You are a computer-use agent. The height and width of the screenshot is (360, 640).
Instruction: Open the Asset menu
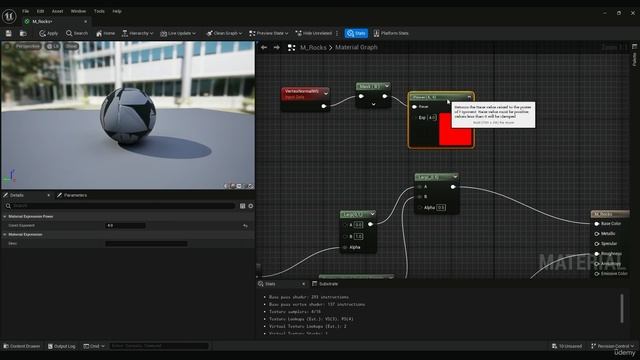(58, 11)
